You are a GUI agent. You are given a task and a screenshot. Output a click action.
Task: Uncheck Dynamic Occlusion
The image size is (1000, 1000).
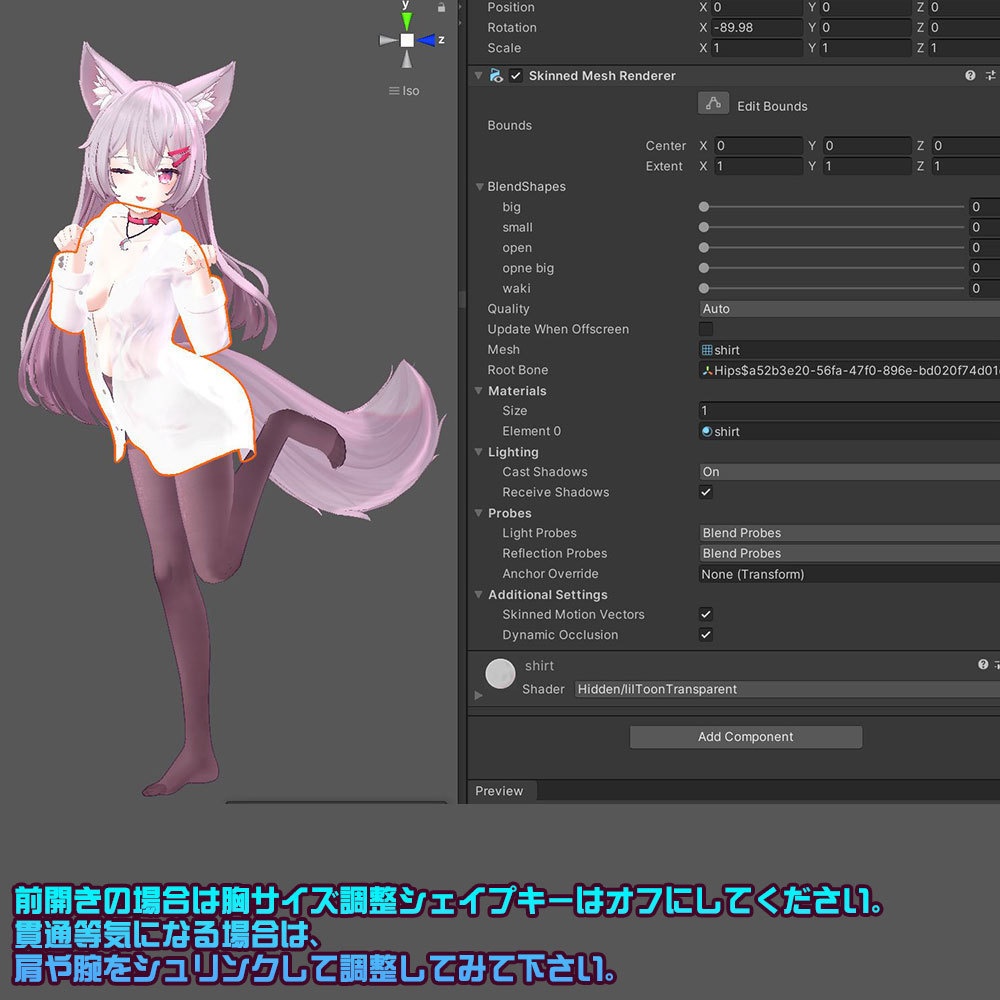(705, 635)
